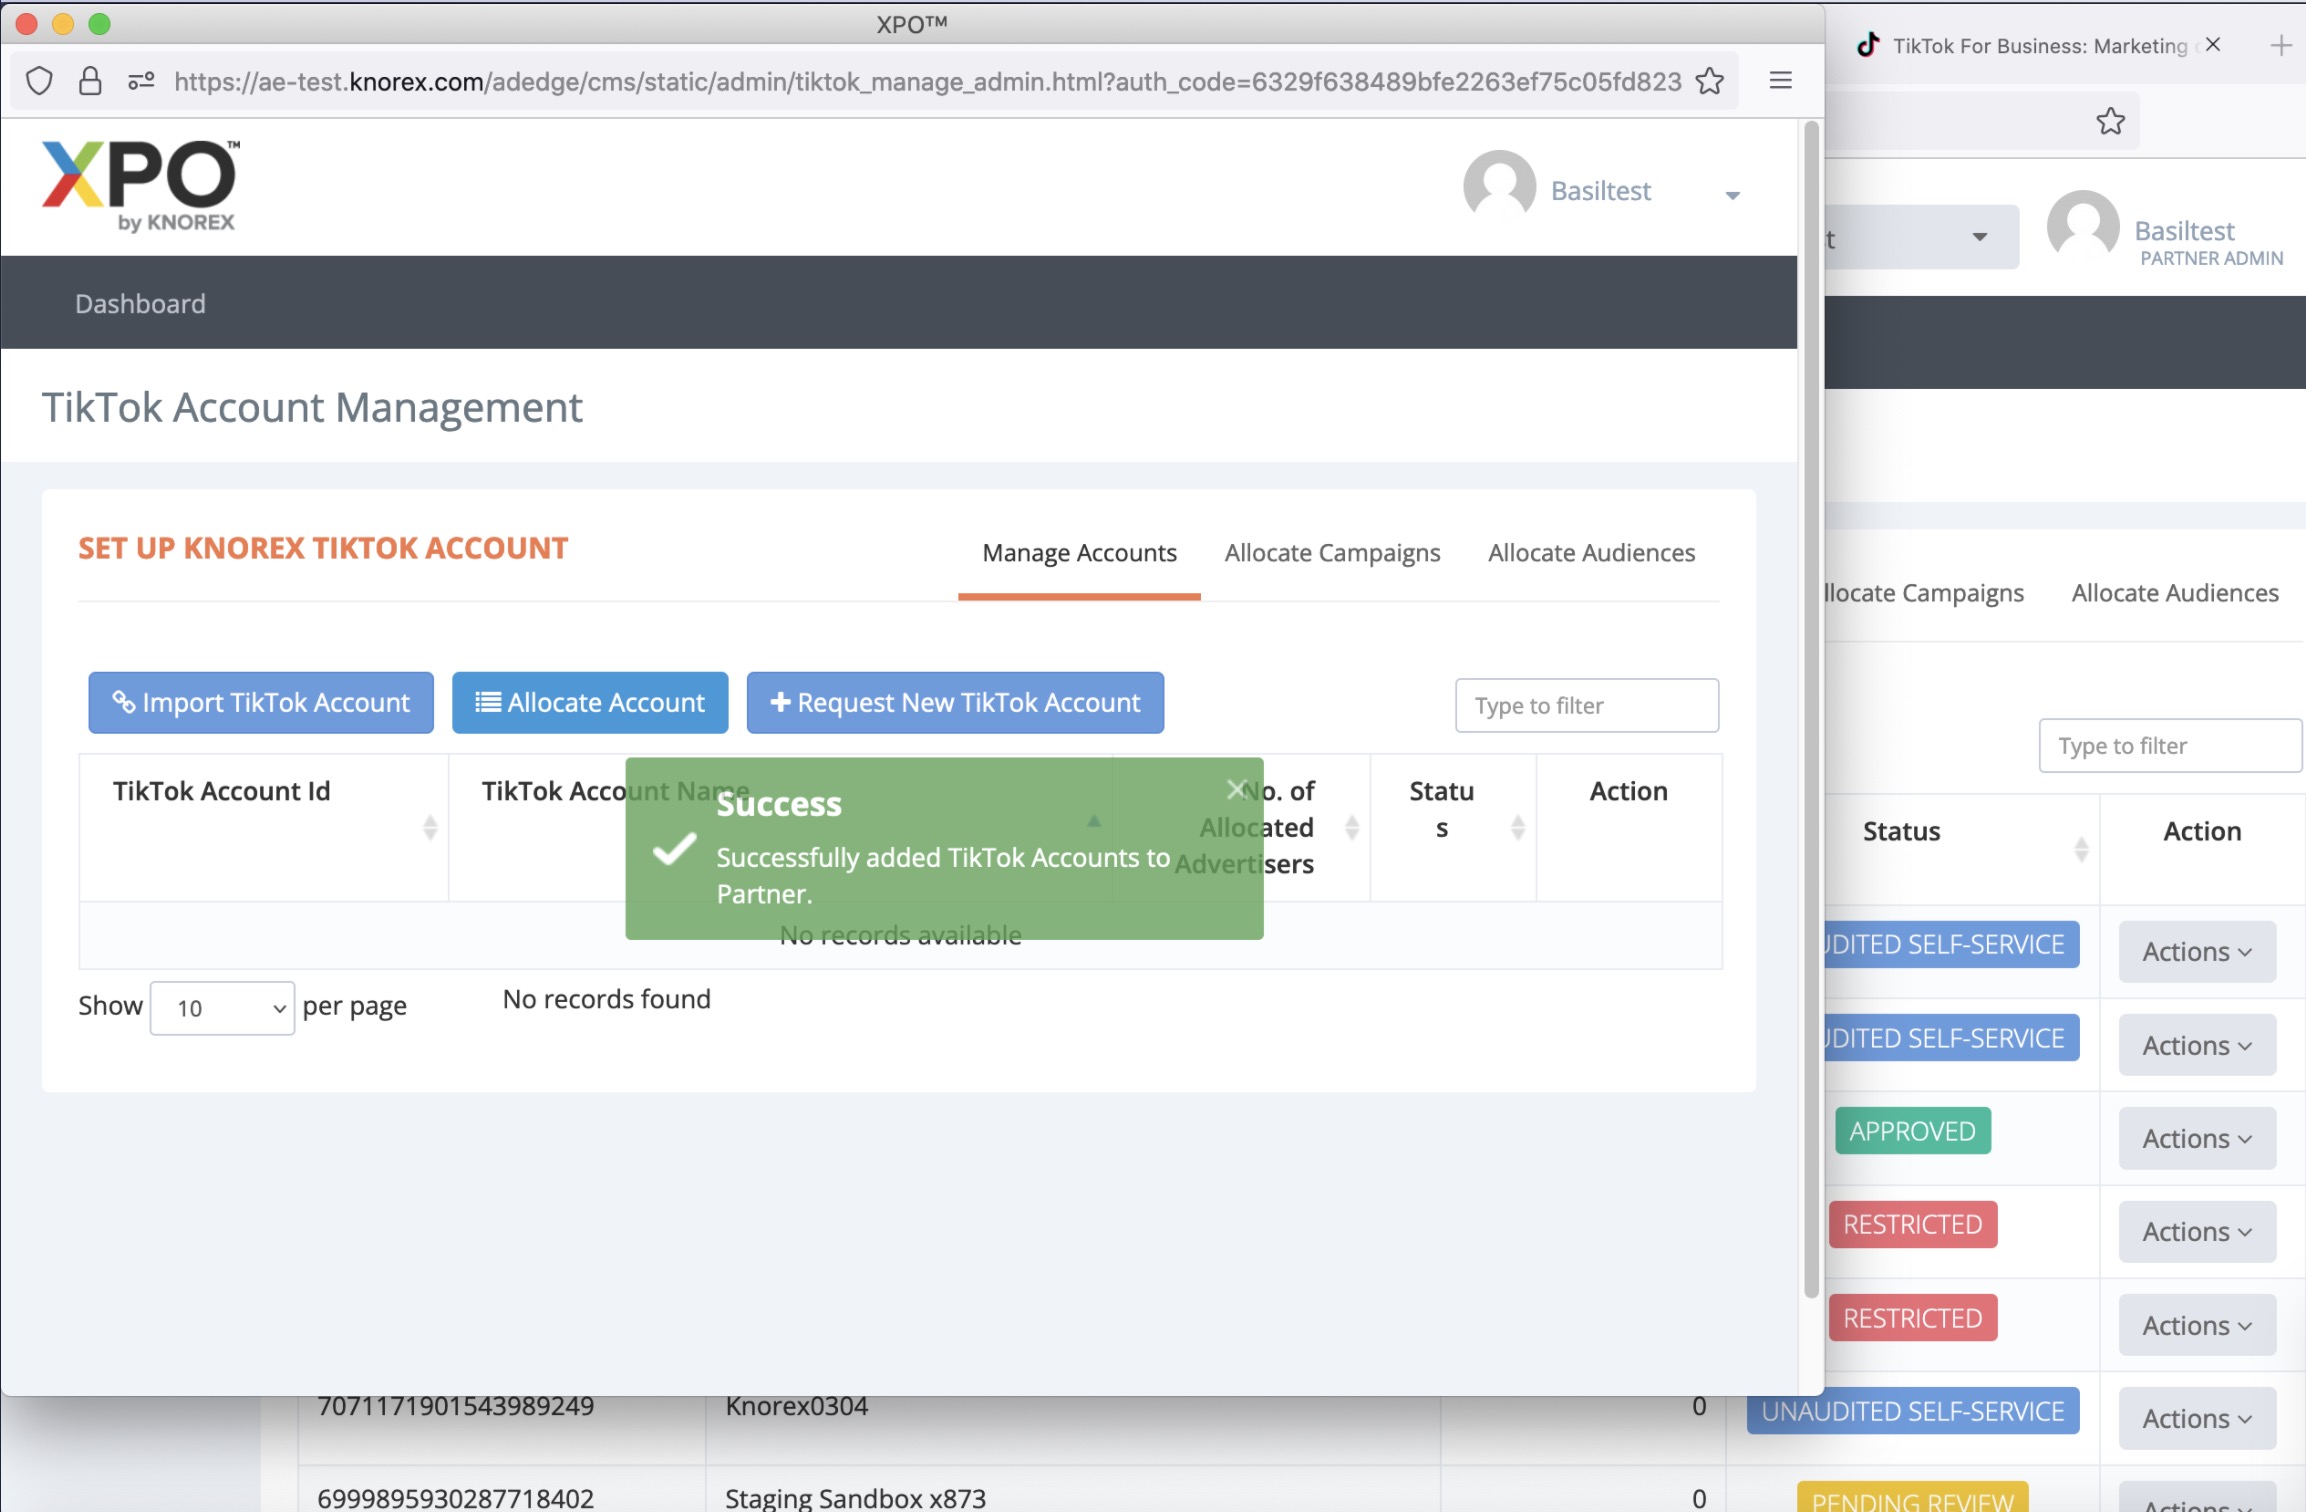The image size is (2306, 1512).
Task: Click Request New TikTok Account button
Action: (954, 703)
